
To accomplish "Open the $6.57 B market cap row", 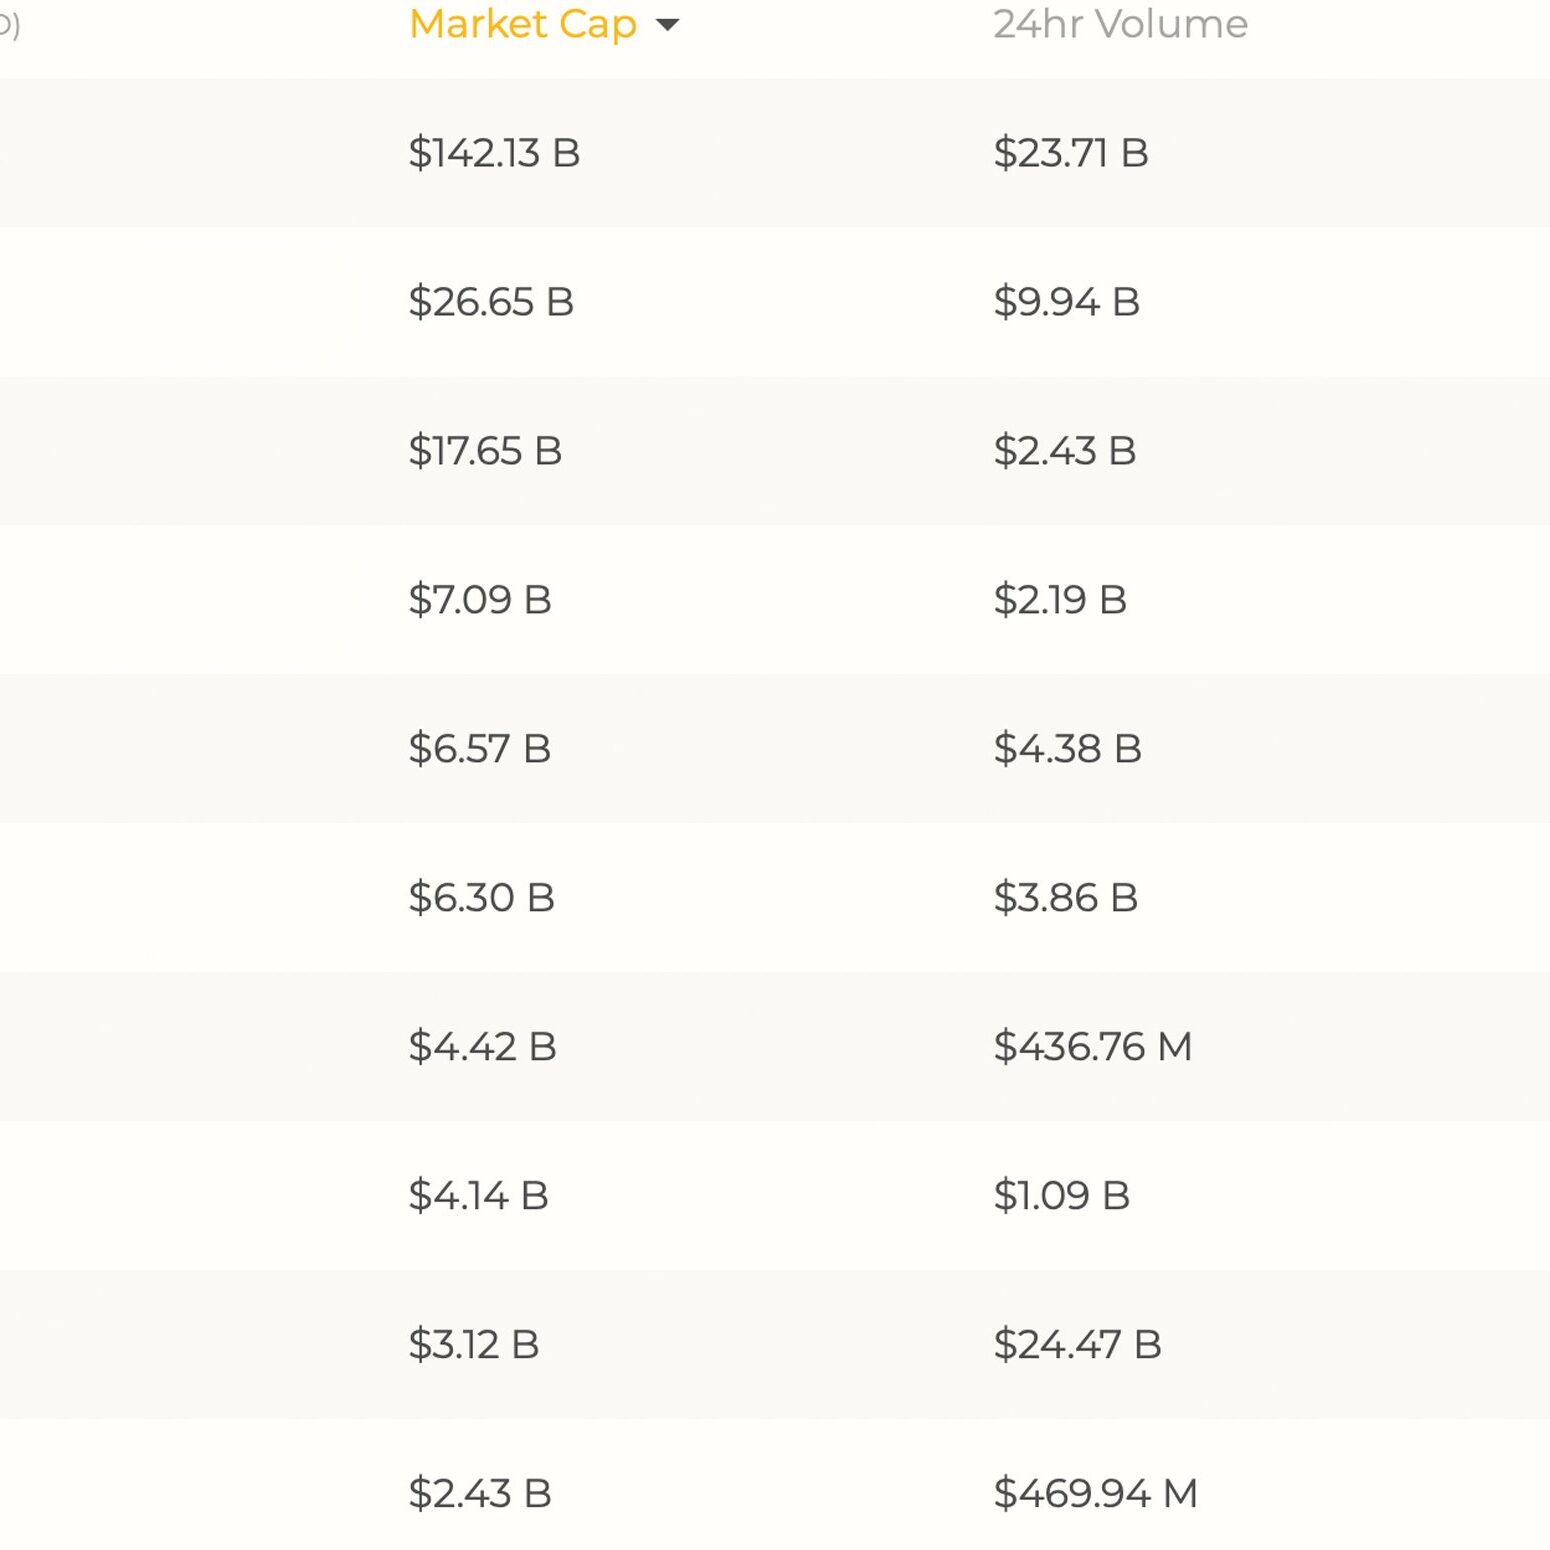I will 775,749.
